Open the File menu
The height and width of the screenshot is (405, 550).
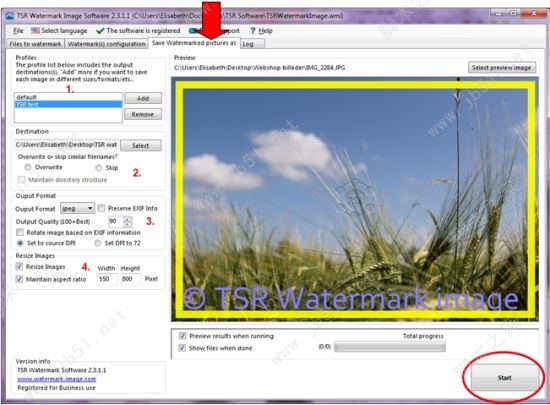(18, 31)
